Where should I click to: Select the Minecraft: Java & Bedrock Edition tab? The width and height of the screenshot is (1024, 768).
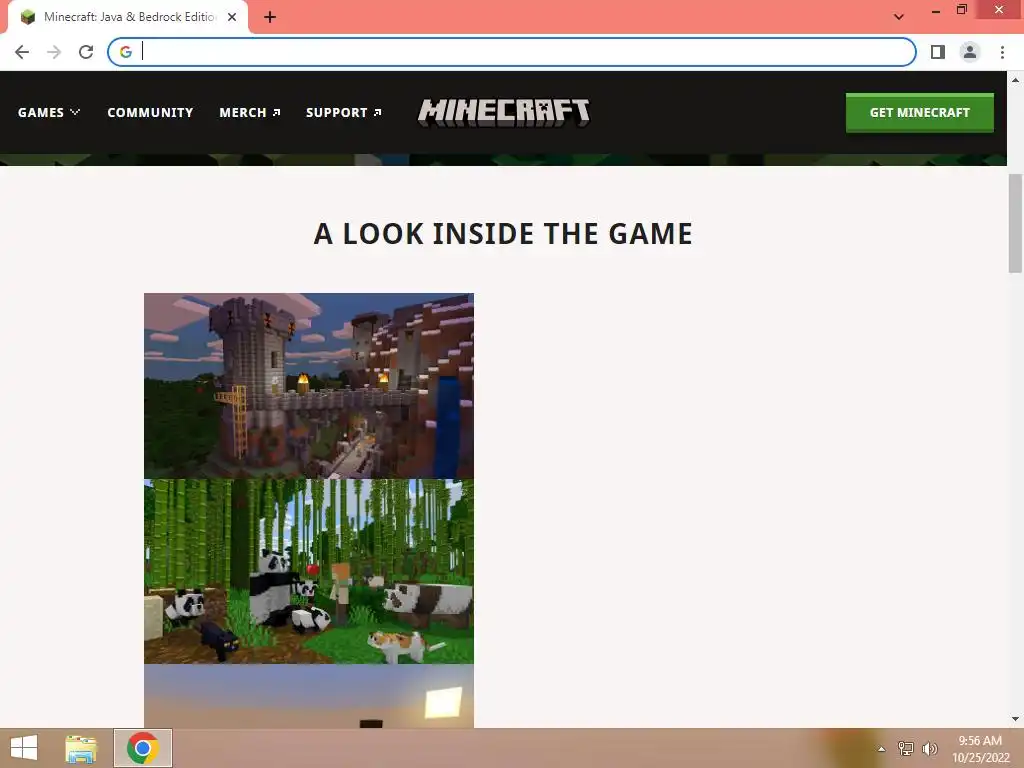point(129,17)
